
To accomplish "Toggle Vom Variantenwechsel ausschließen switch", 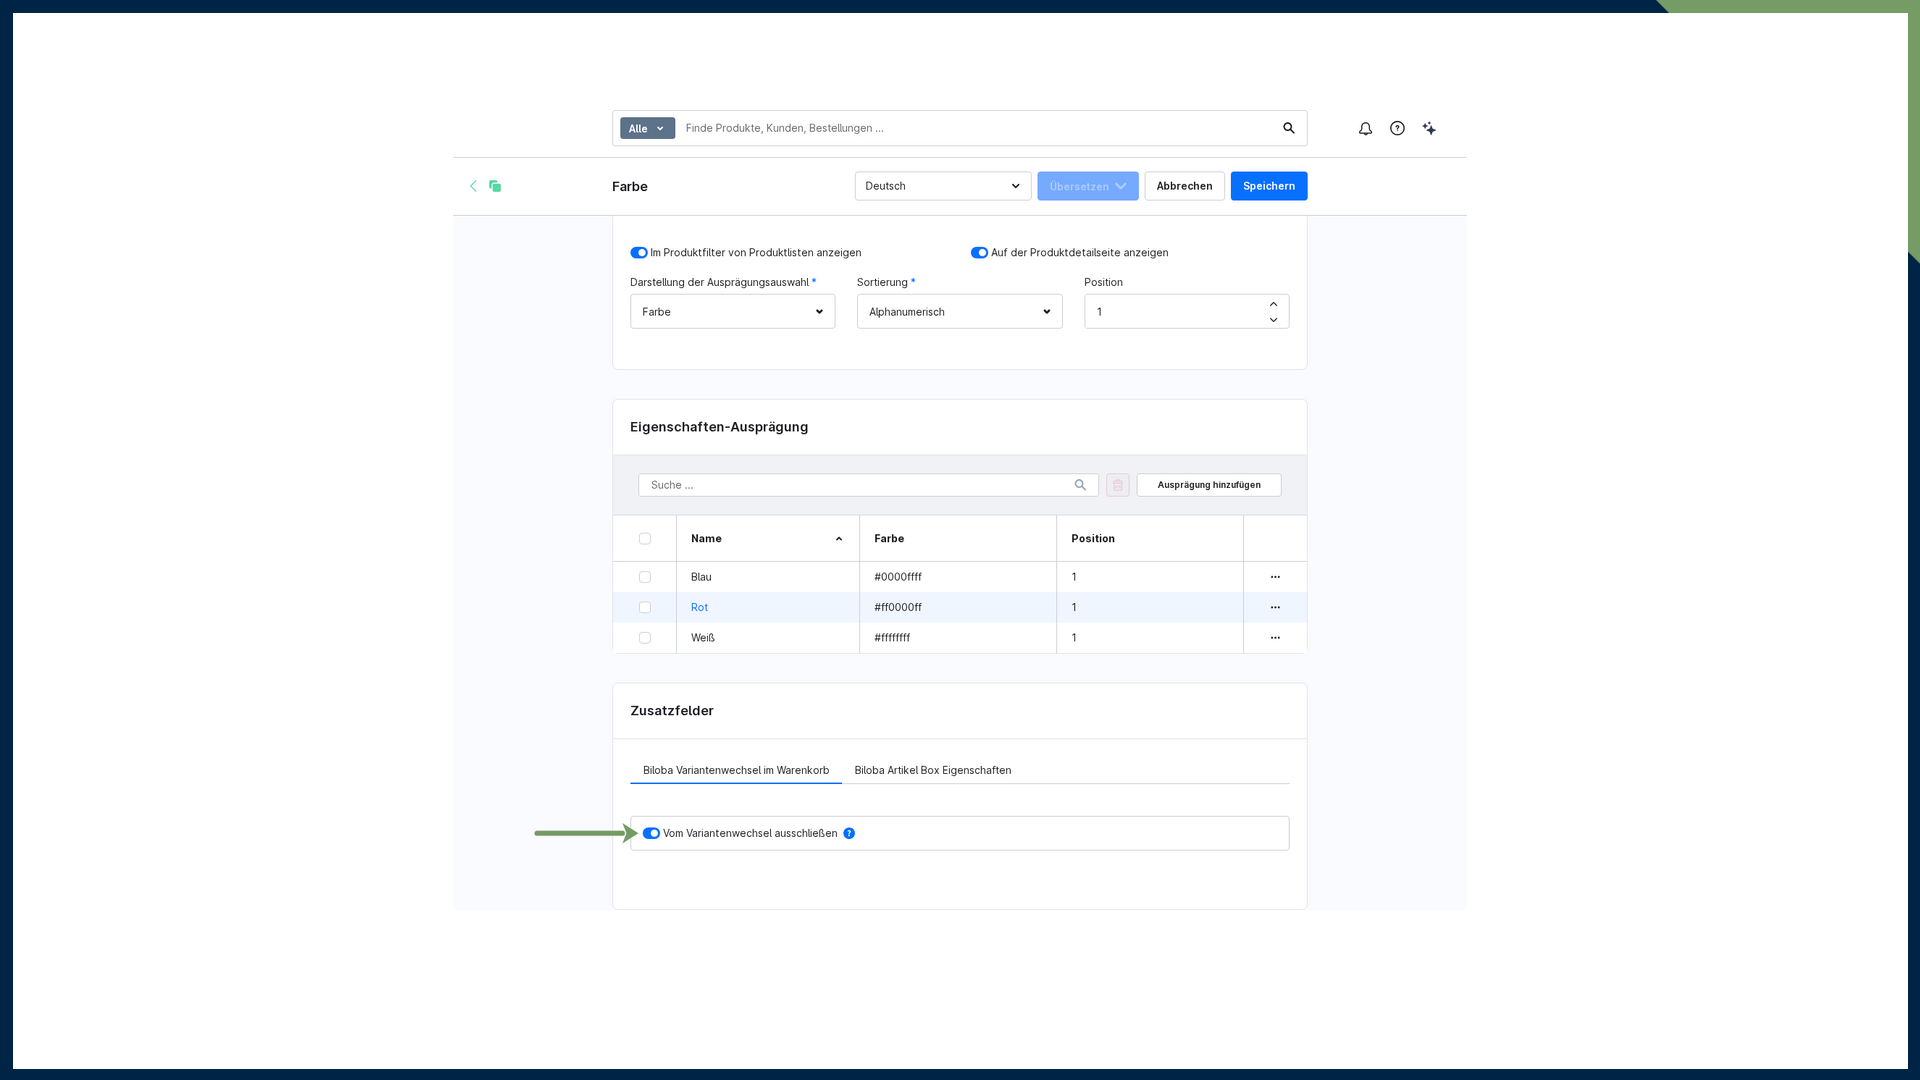I will (x=651, y=833).
